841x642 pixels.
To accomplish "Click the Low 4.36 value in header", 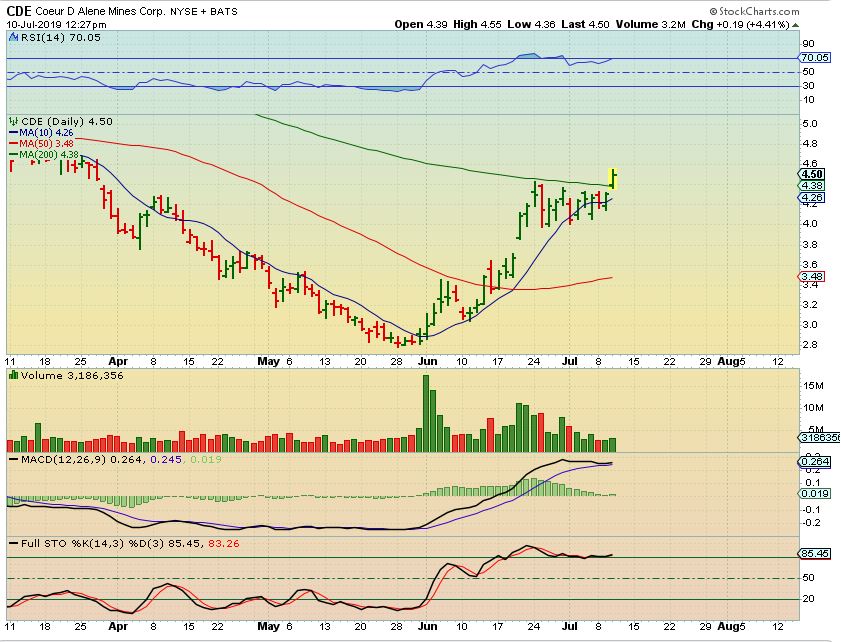I will (531, 25).
